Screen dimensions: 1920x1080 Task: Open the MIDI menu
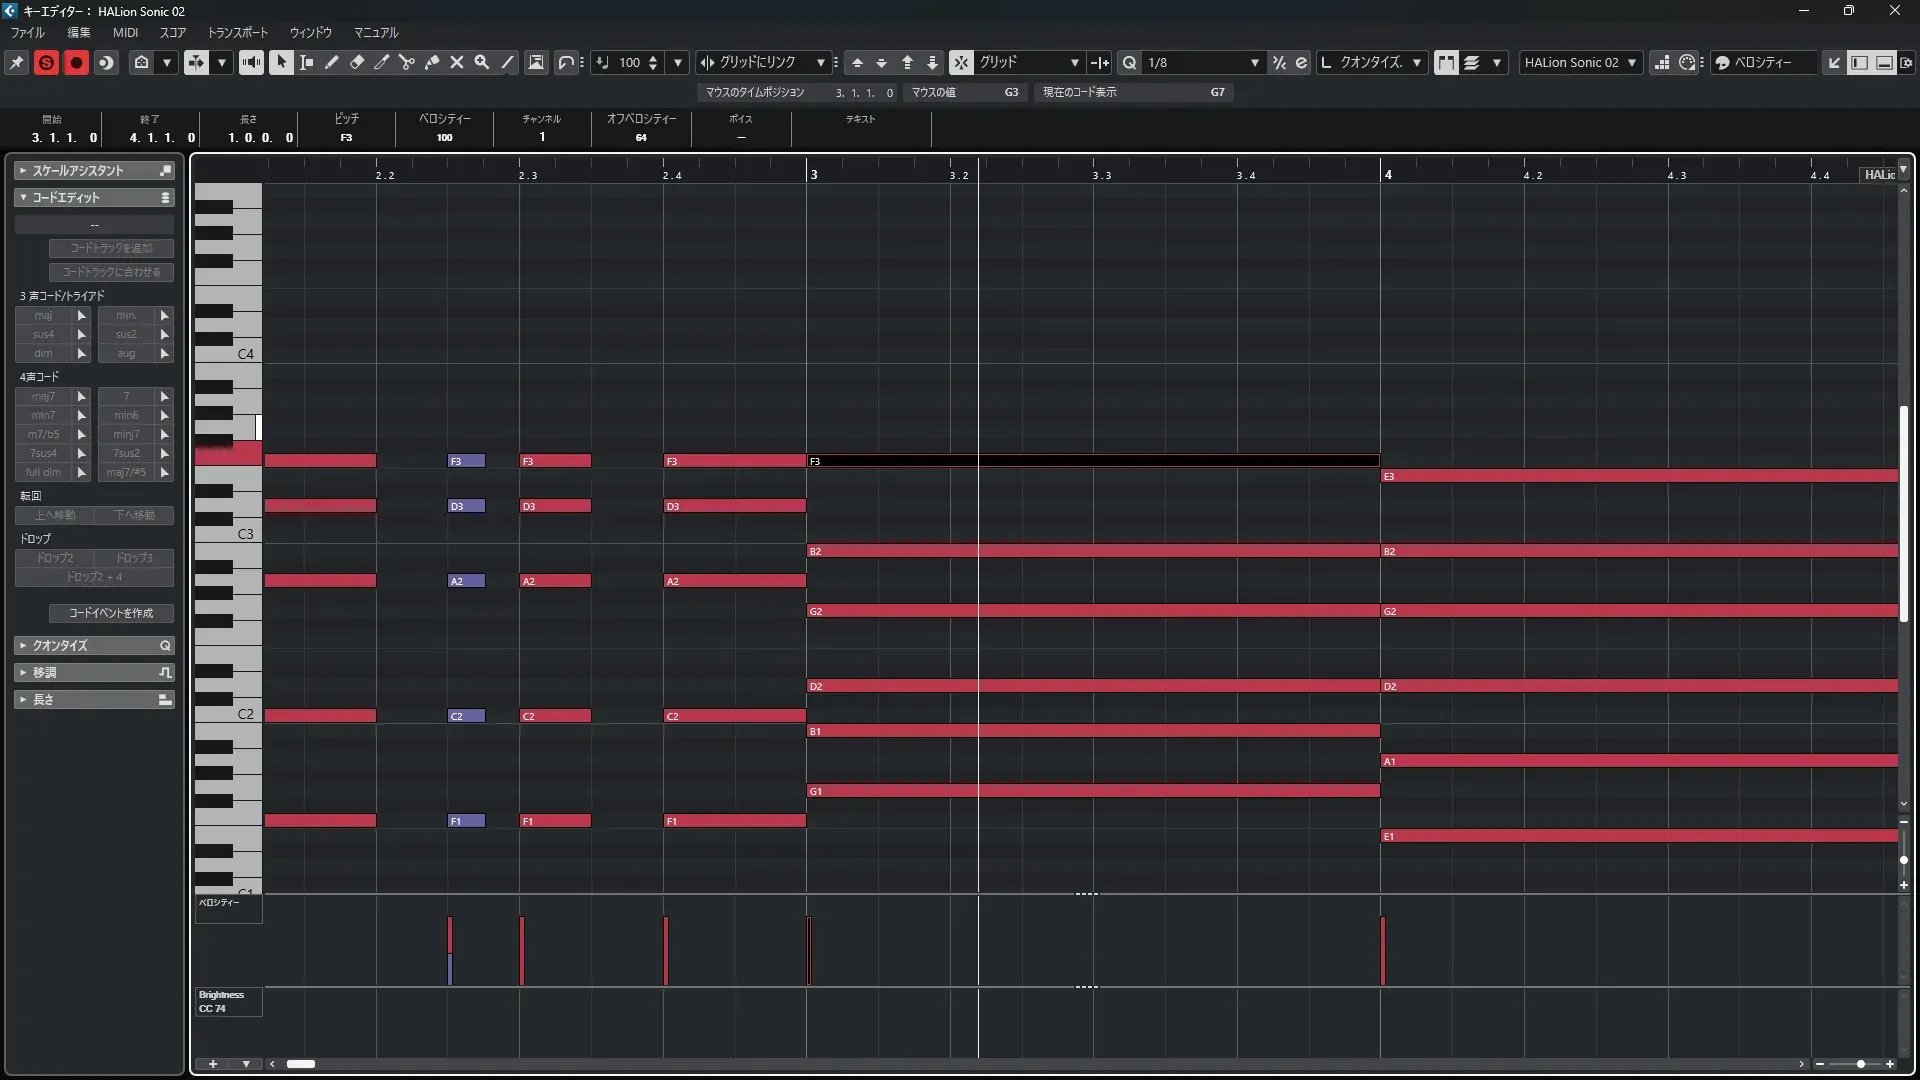(x=125, y=32)
